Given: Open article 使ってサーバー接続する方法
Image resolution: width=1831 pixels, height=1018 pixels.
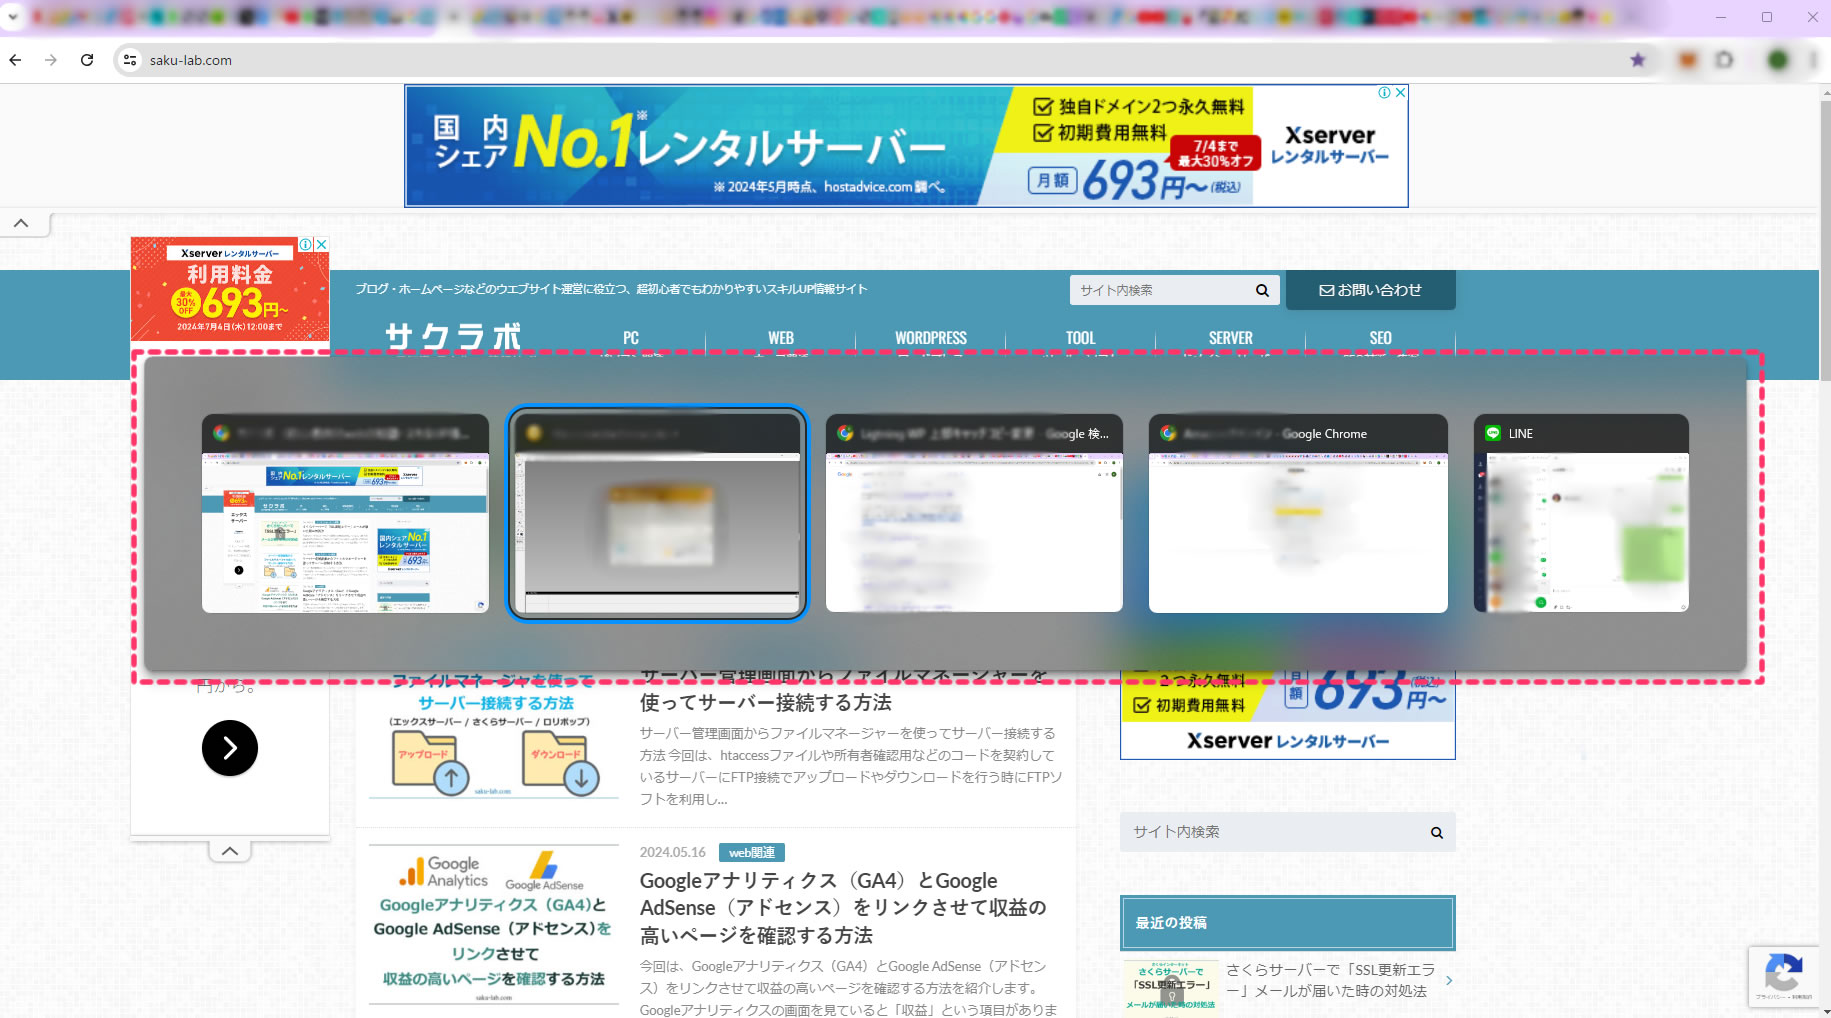Looking at the screenshot, I should click(766, 702).
